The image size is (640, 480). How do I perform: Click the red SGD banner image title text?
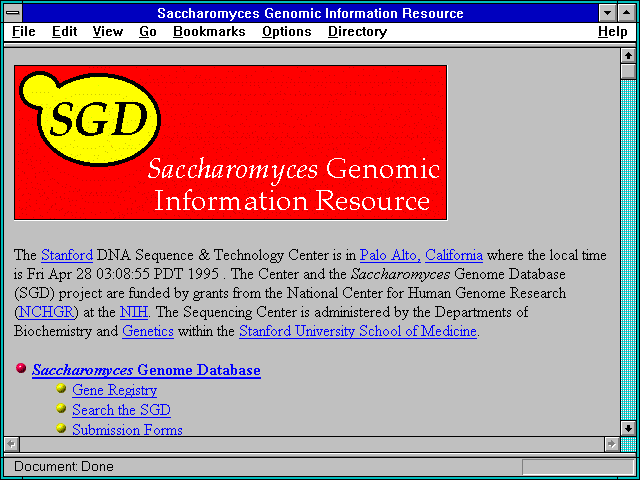coord(293,184)
